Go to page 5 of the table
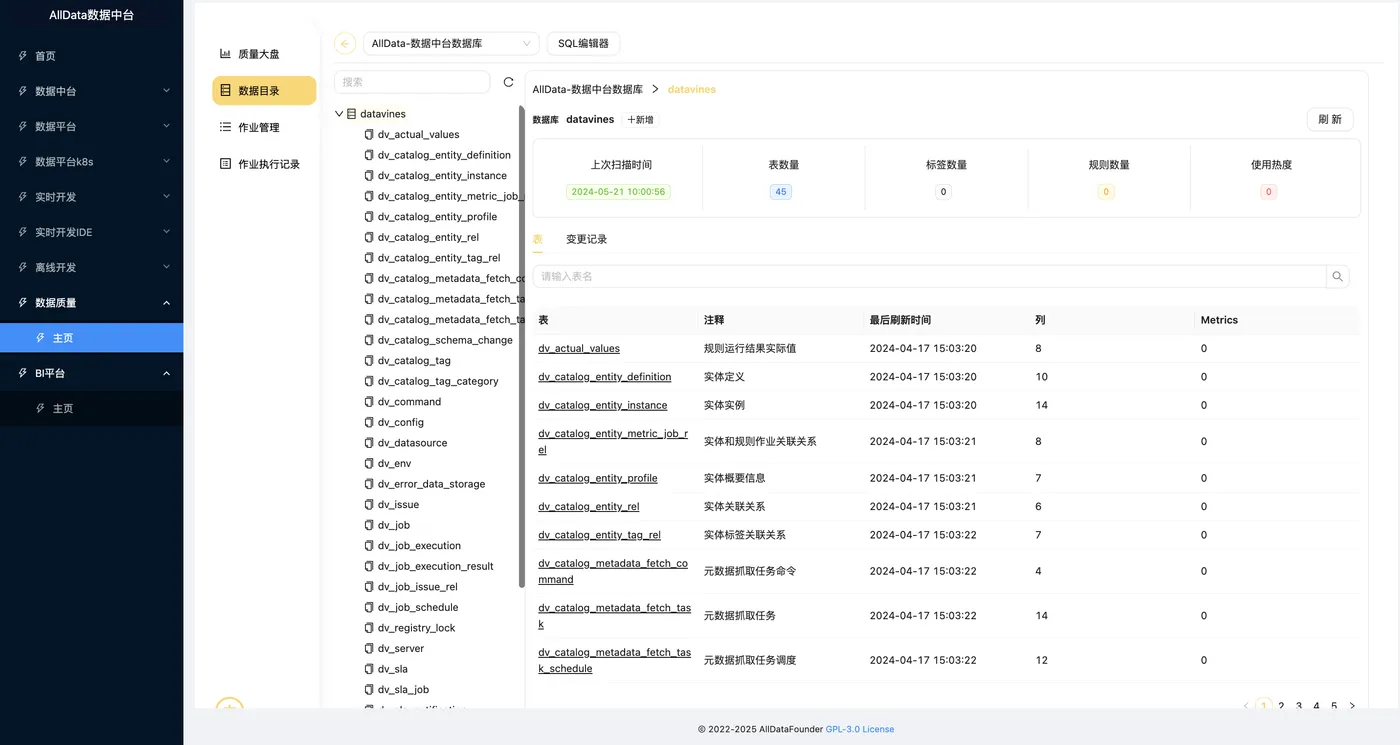The image size is (1400, 745). [x=1334, y=706]
